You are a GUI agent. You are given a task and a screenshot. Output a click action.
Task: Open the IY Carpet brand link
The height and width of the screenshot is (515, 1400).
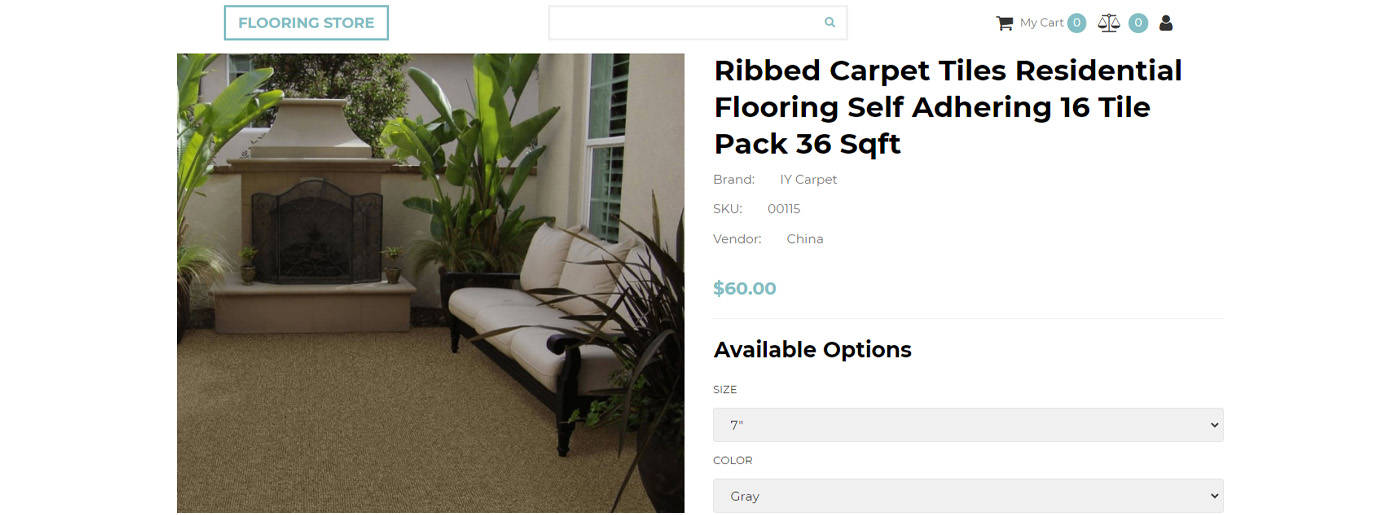808,180
